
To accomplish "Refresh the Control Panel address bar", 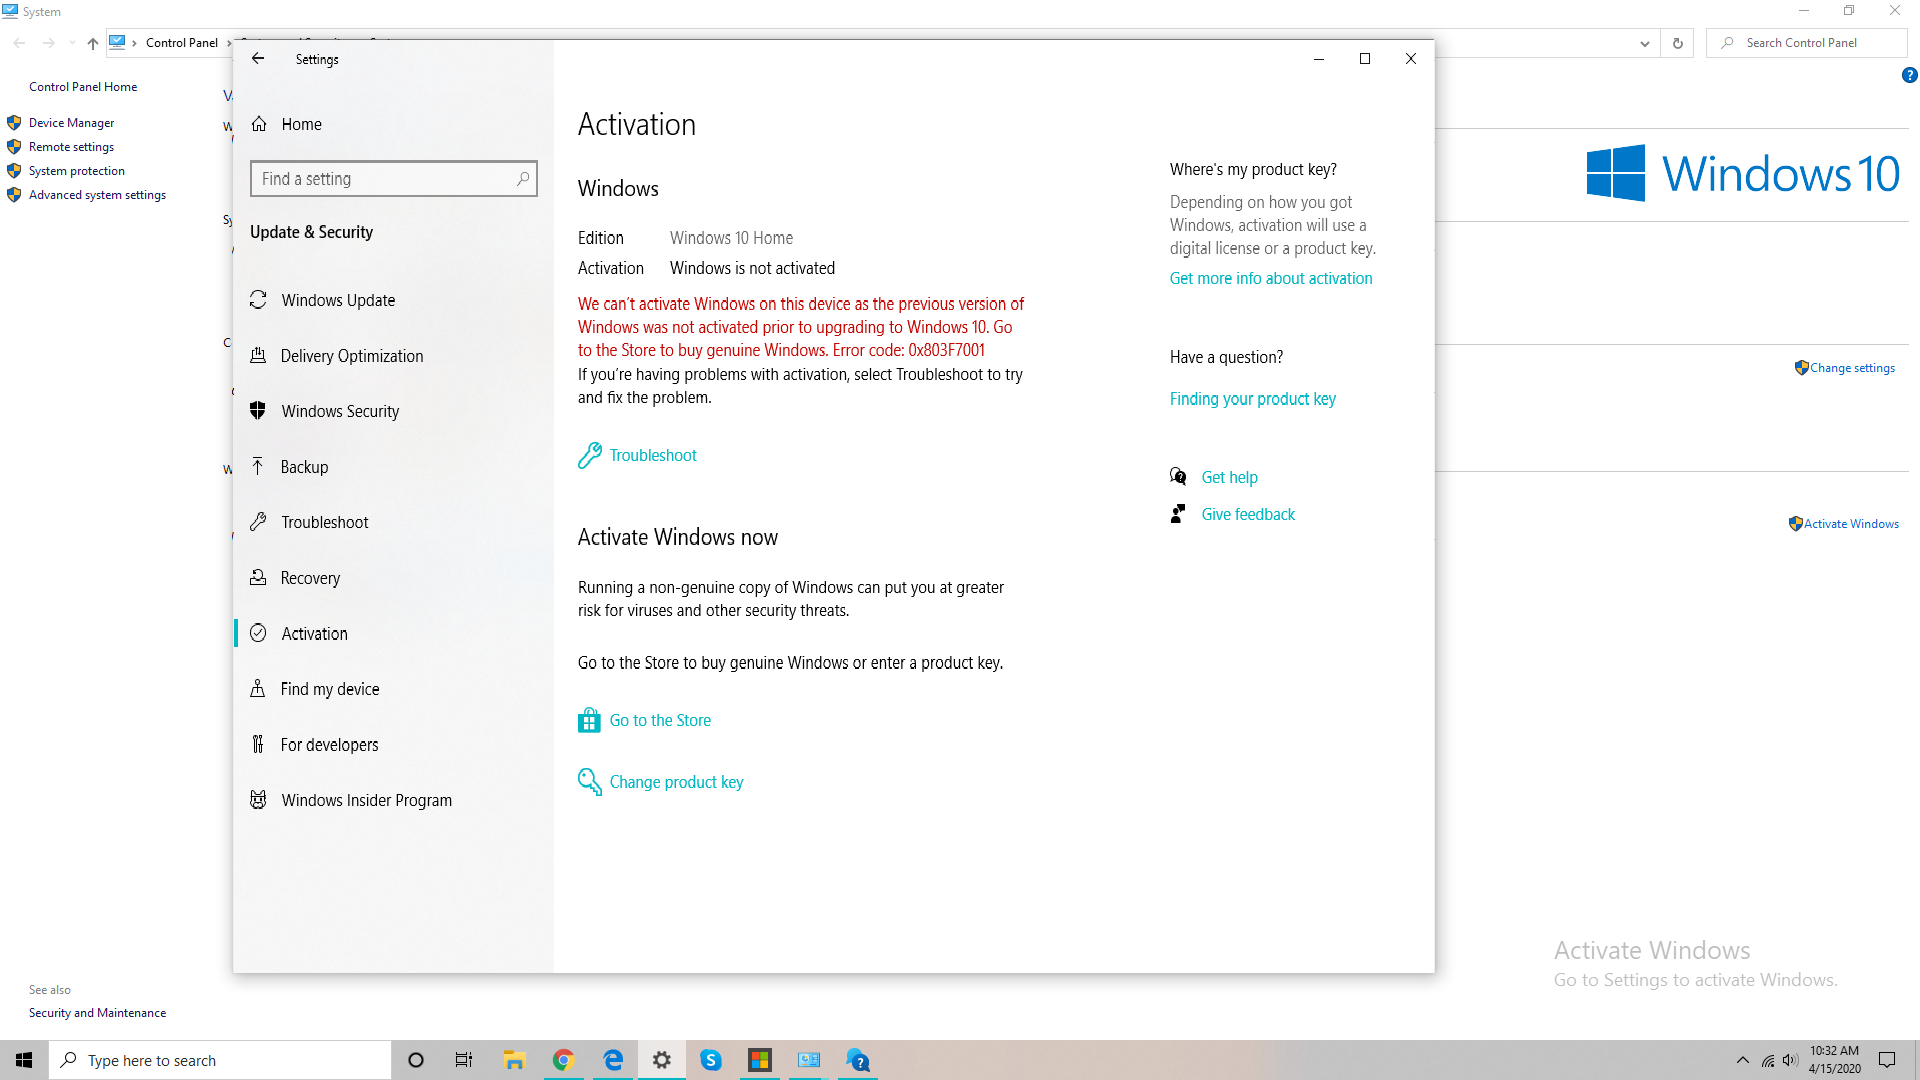I will click(x=1678, y=43).
